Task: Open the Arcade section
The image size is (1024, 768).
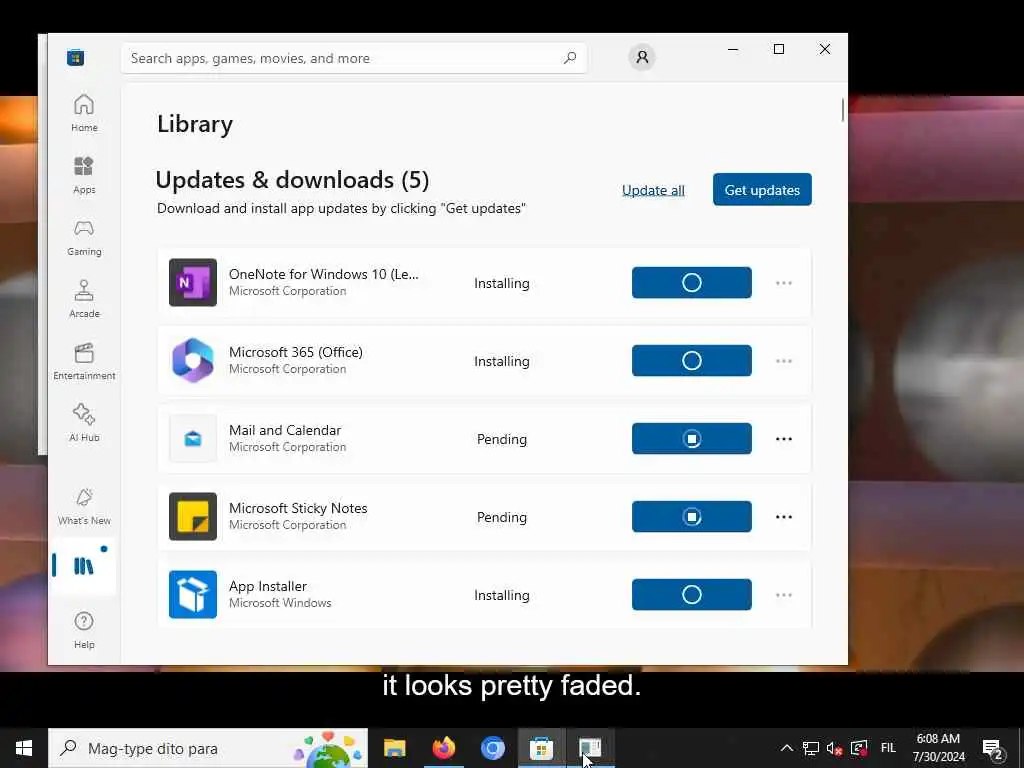Action: click(84, 299)
